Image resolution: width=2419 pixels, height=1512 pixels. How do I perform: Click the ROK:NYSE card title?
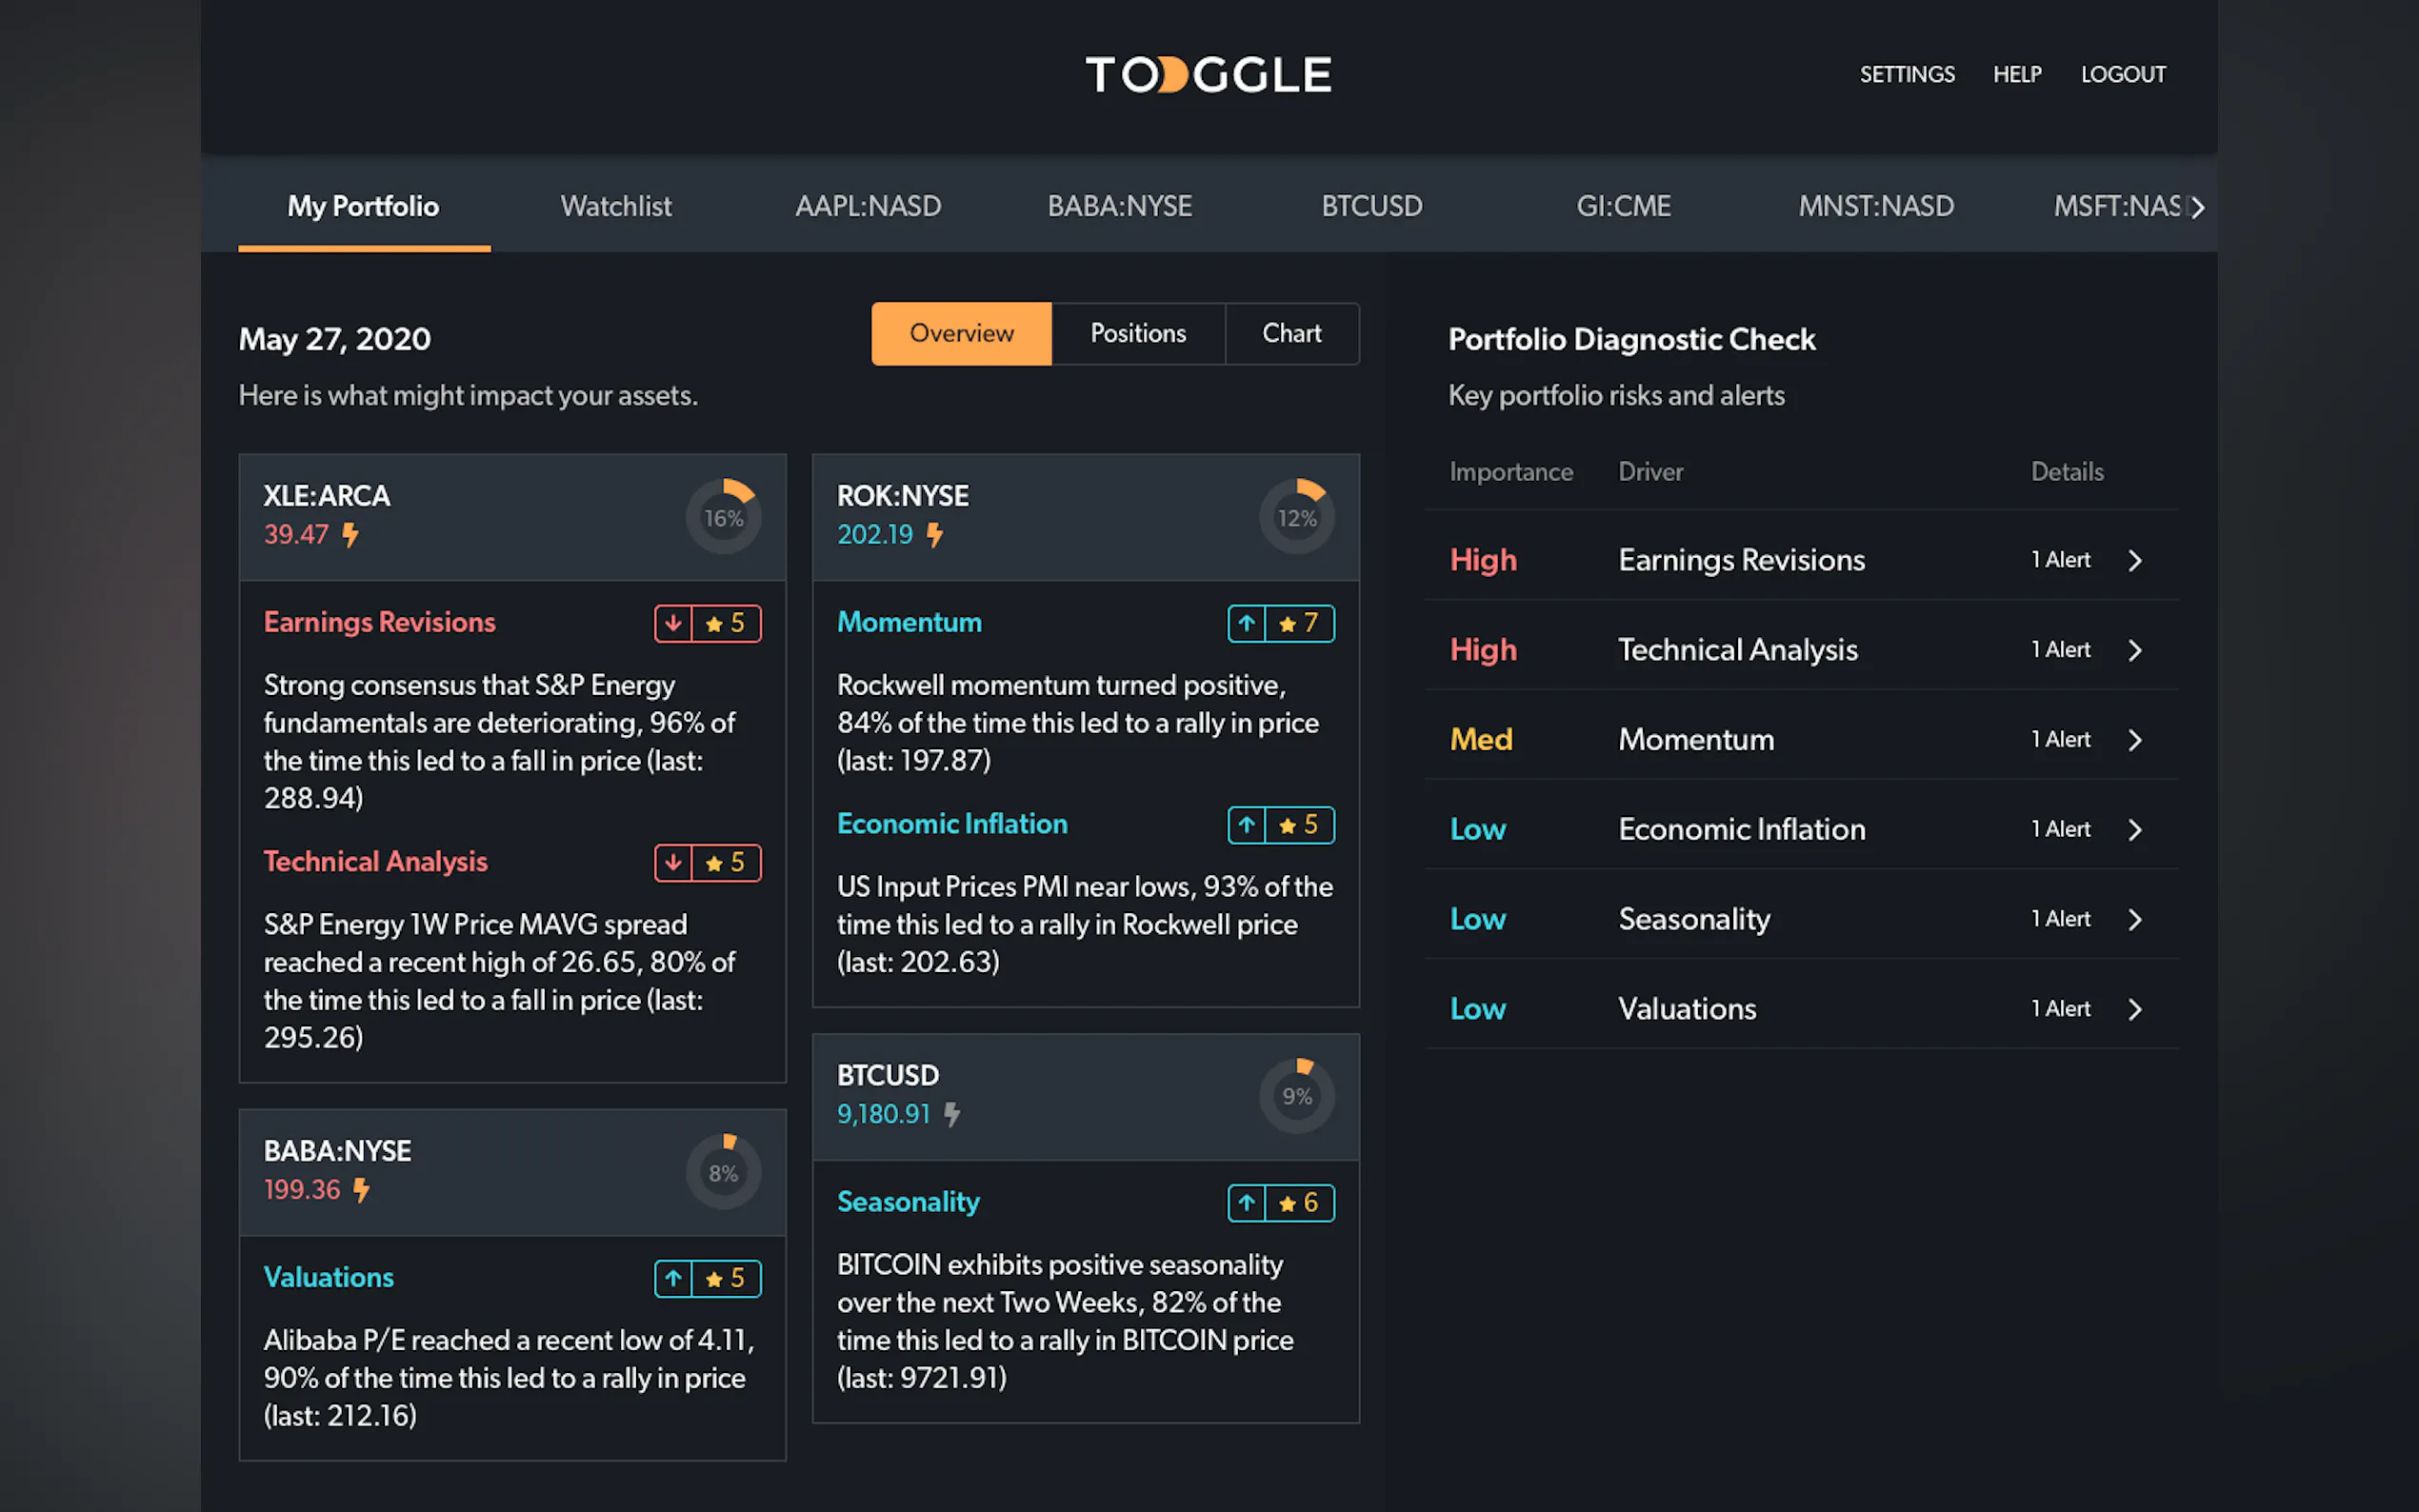point(903,496)
